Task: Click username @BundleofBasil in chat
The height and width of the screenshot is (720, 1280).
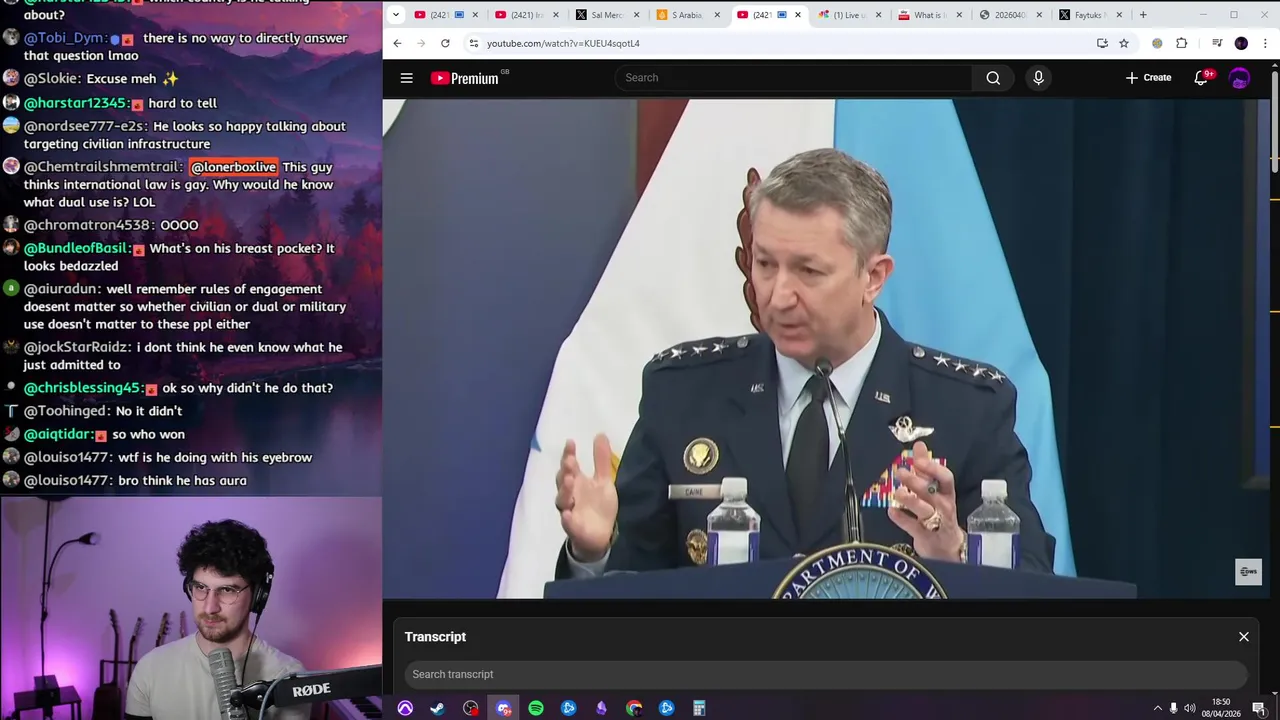Action: (77, 248)
